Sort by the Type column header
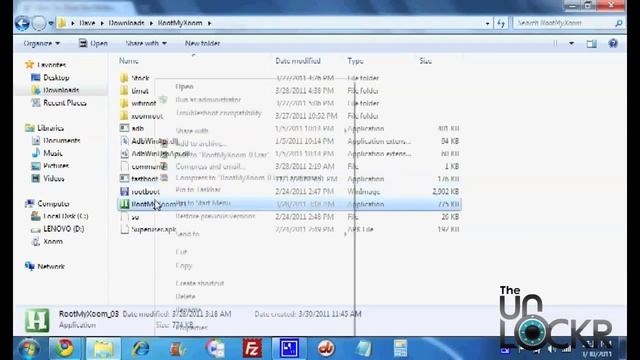Viewport: 640px width, 360px height. point(355,61)
